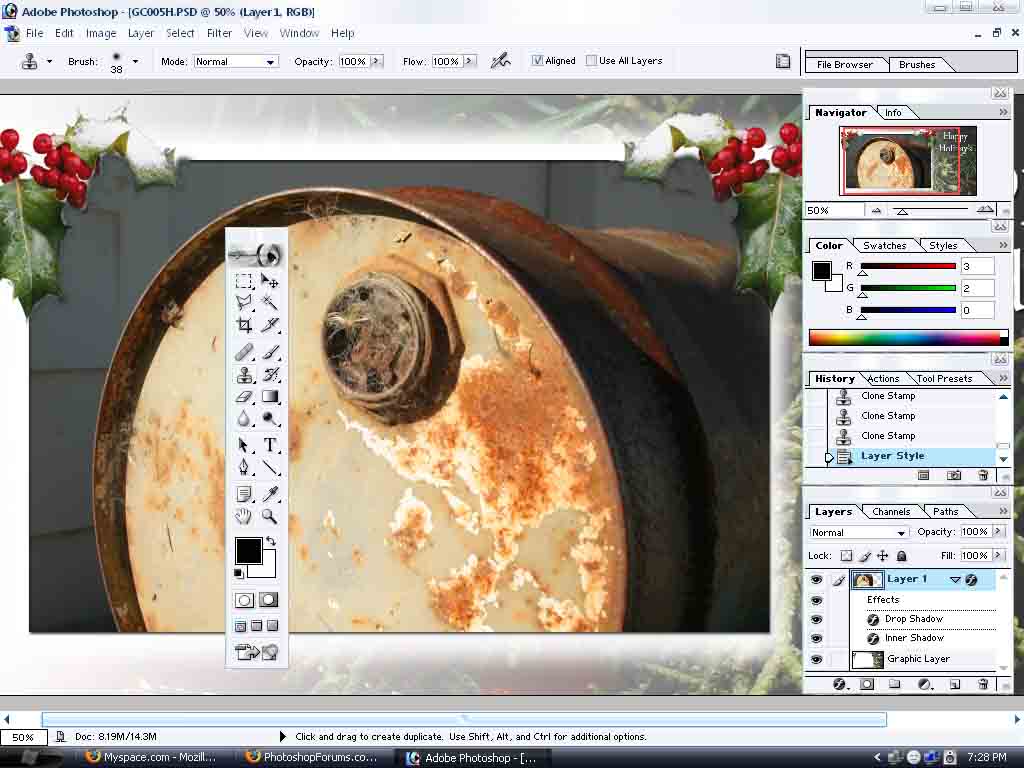Uncheck the Aligned checkbox
The image size is (1024, 768).
[538, 61]
